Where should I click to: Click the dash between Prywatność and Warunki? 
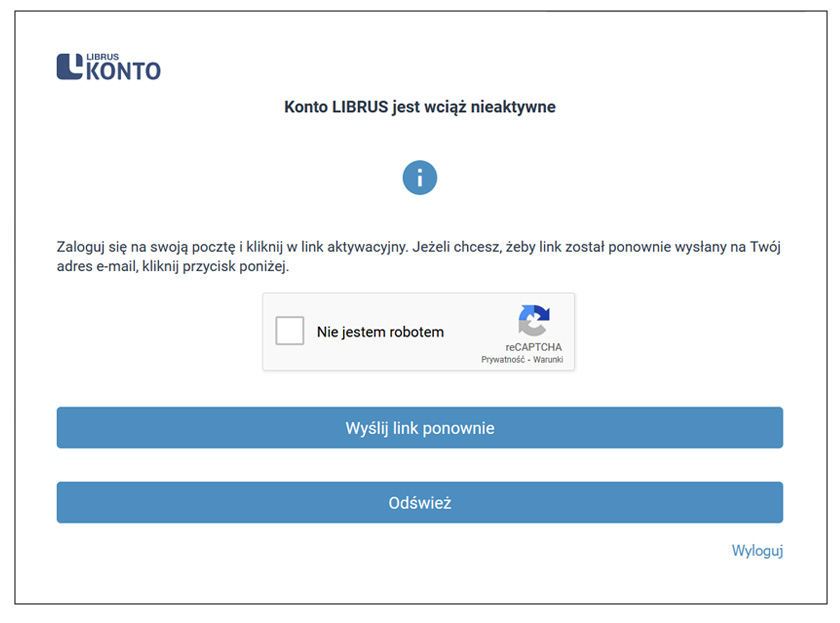tap(529, 359)
